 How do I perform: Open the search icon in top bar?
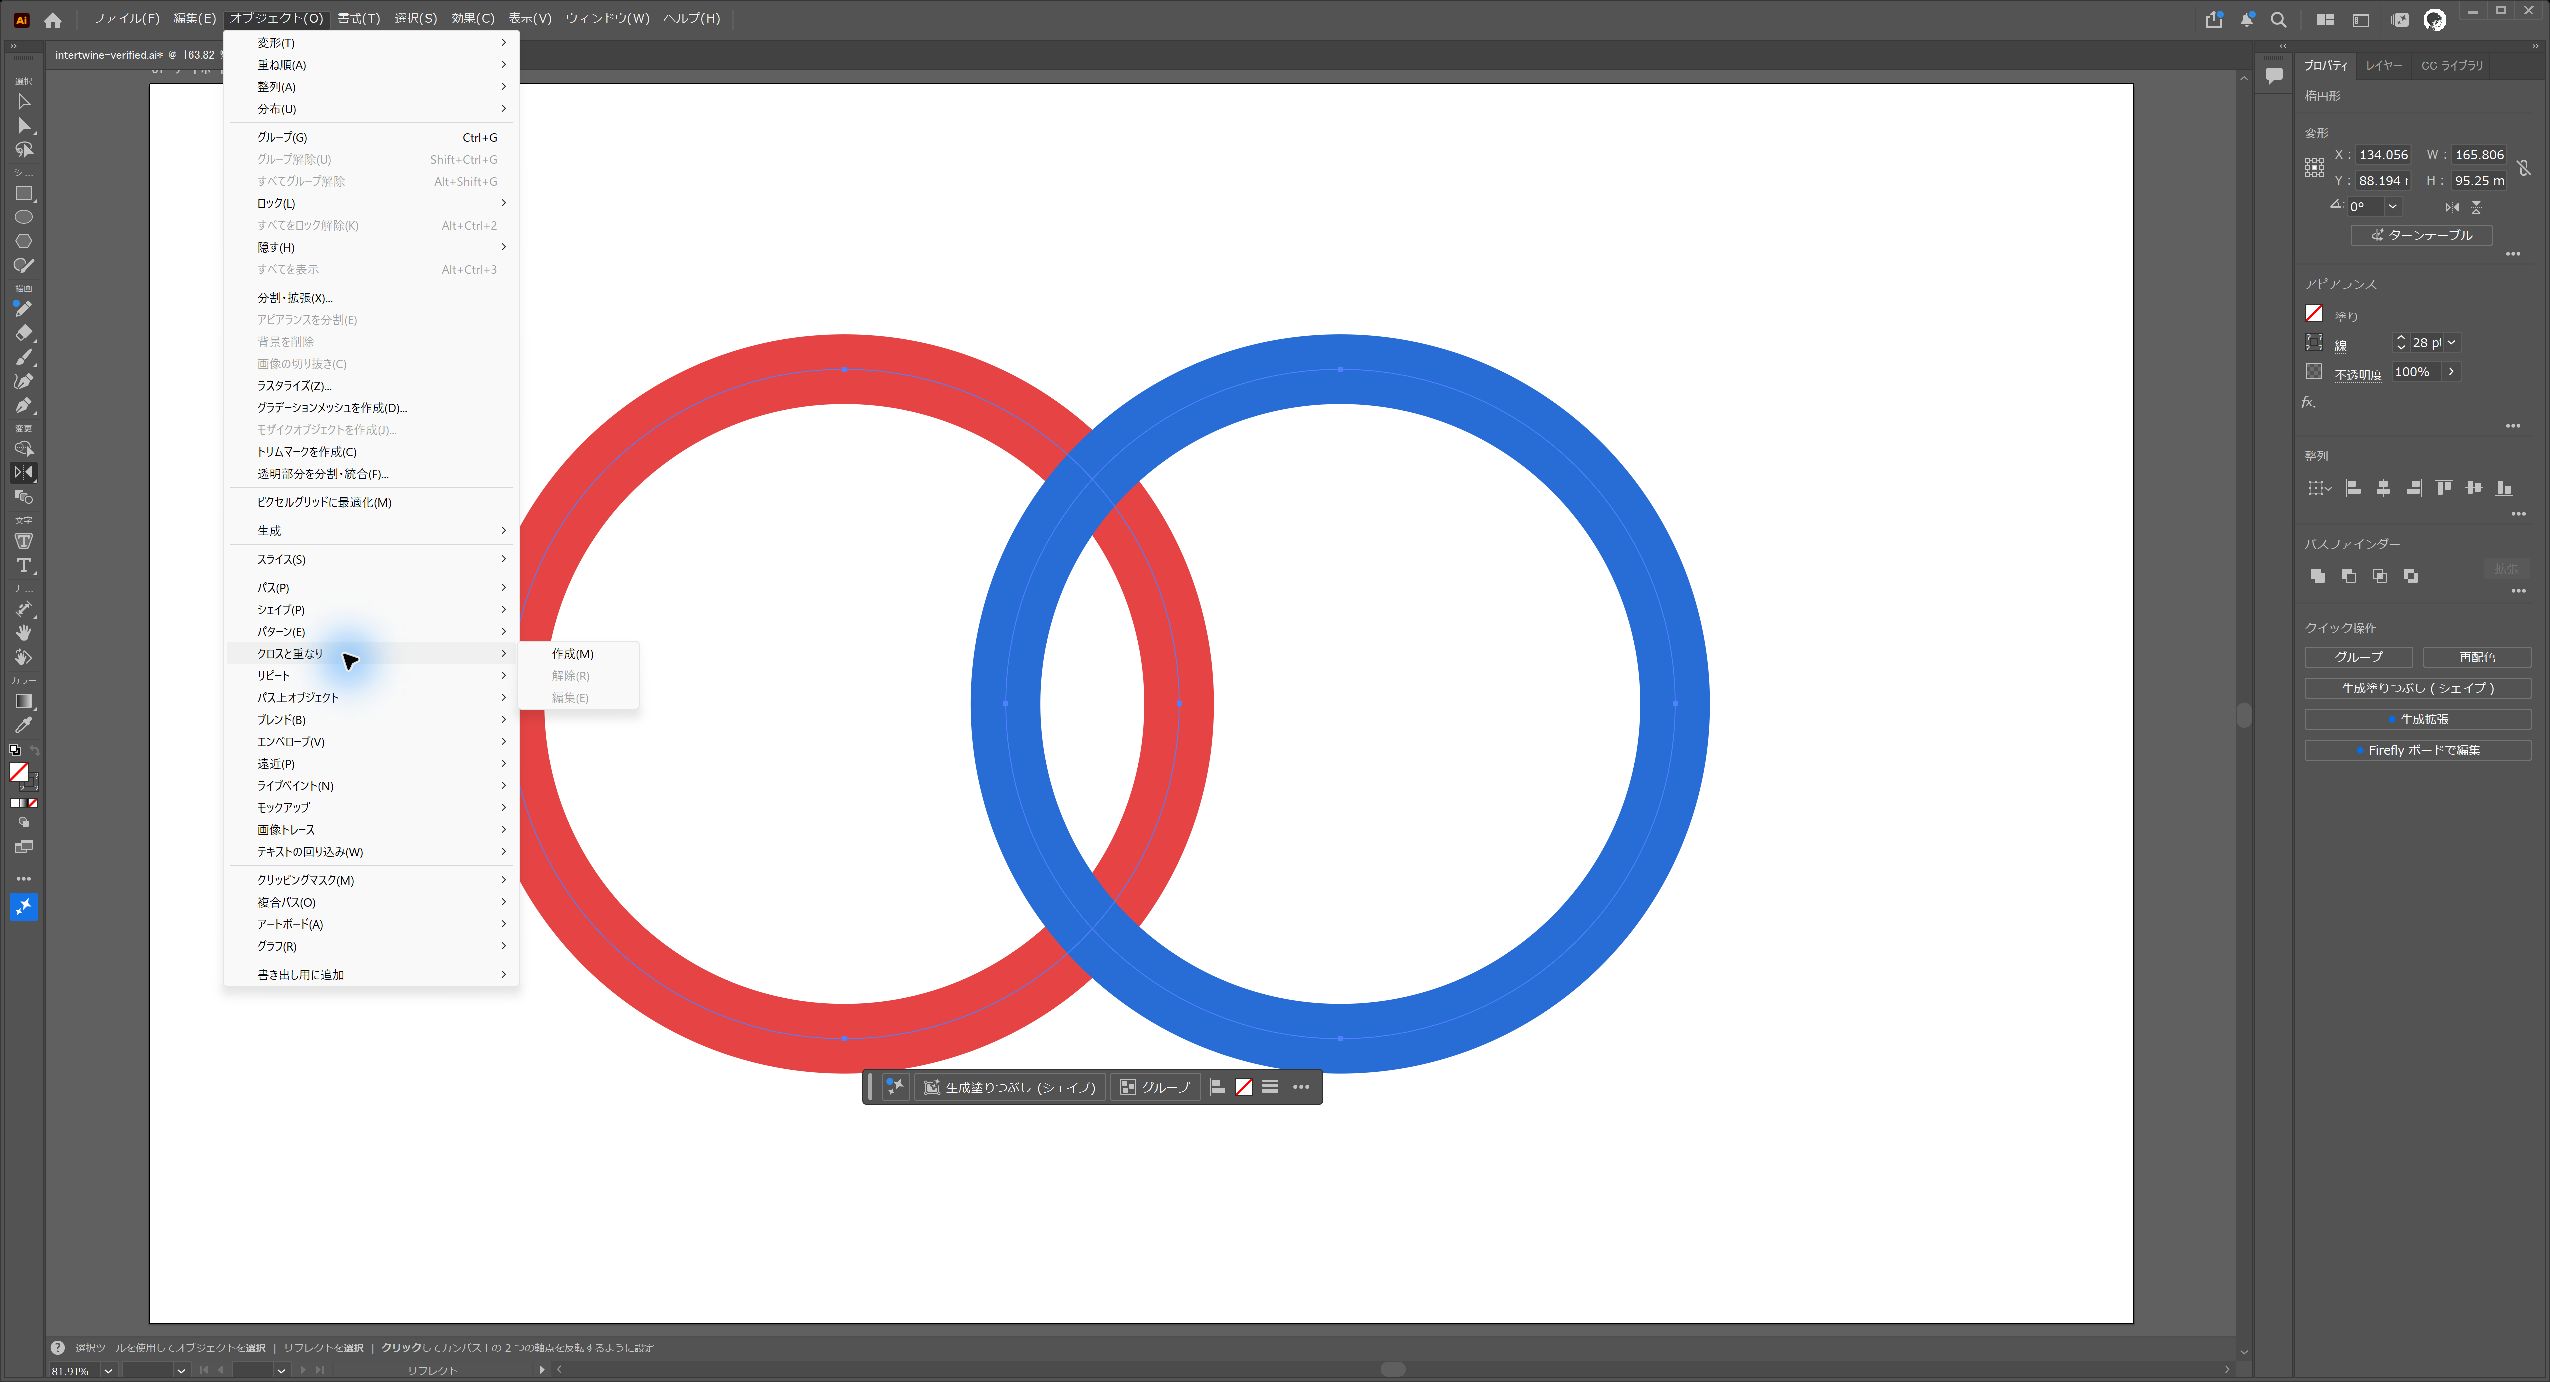[x=2279, y=19]
